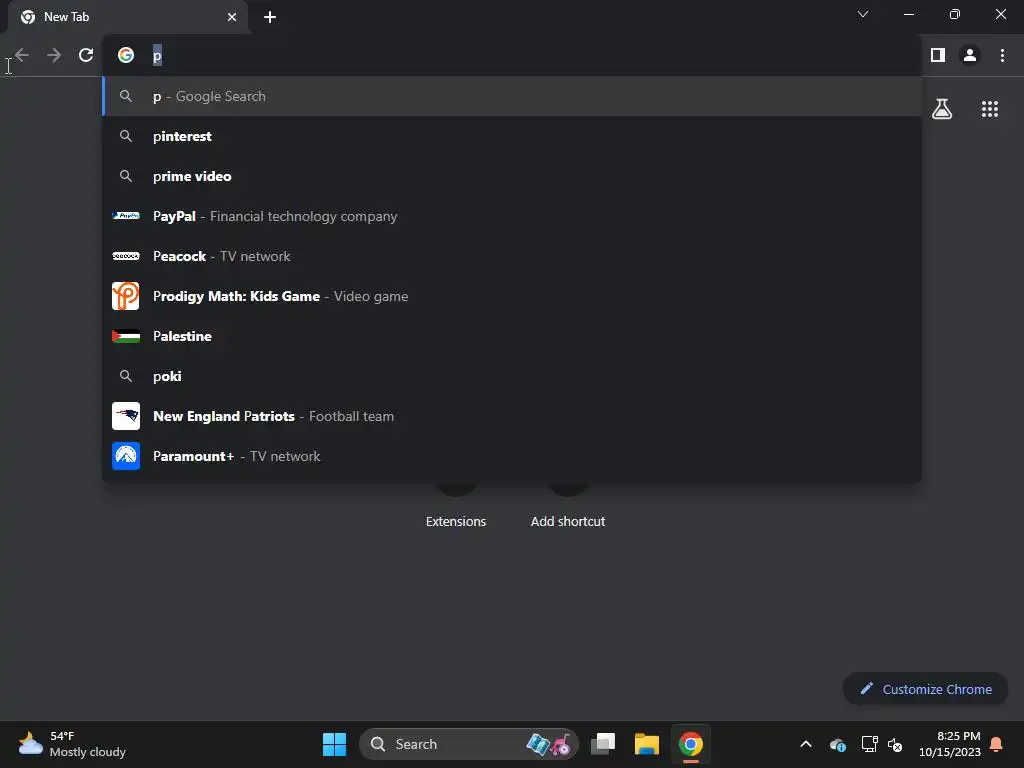Select the New Tab tab

pyautogui.click(x=128, y=17)
